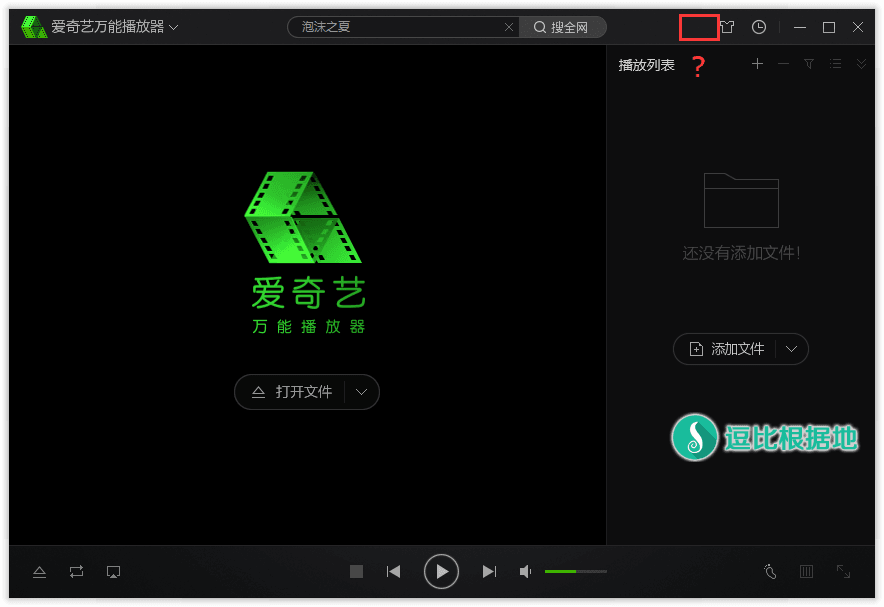This screenshot has width=884, height=607.
Task: Open the 爱奇艺万能播放器 main menu chevron
Action: 174,27
